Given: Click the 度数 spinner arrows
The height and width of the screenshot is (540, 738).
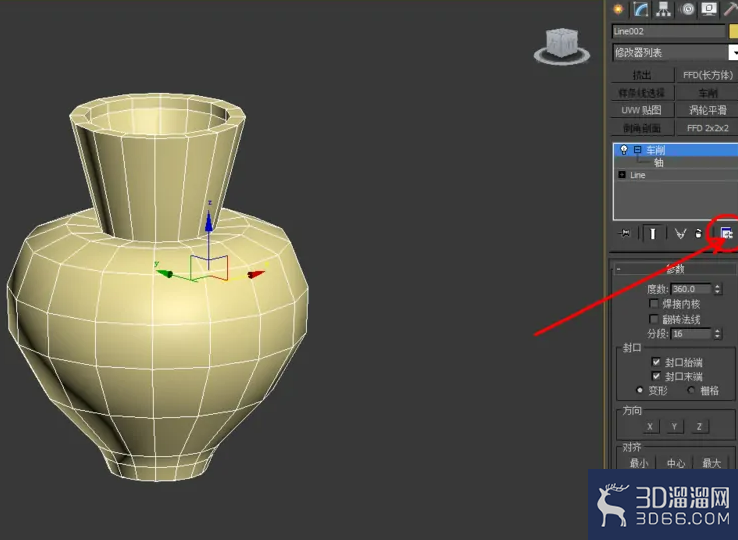Looking at the screenshot, I should 717,289.
